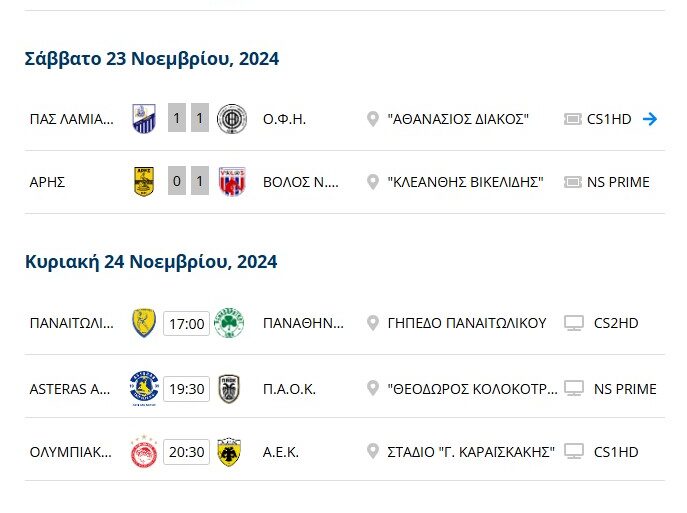Viewport: 687px width, 513px height.
Task: Click the 0-1 score of Aris match
Action: (x=188, y=182)
